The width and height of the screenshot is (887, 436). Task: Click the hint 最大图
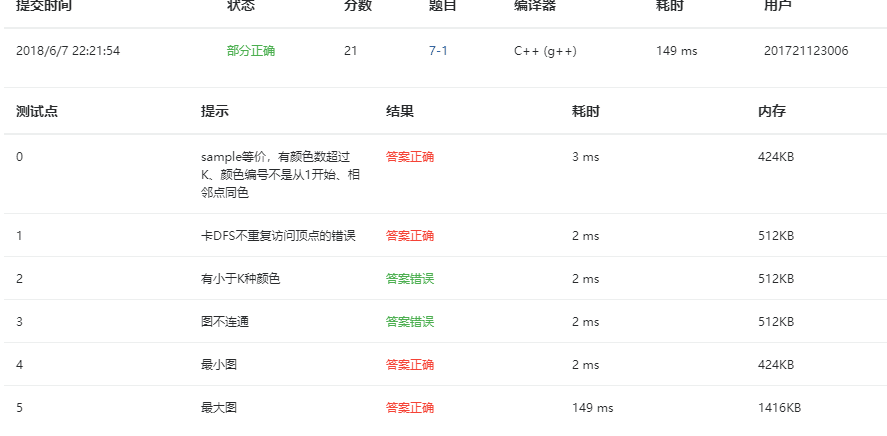click(x=218, y=408)
